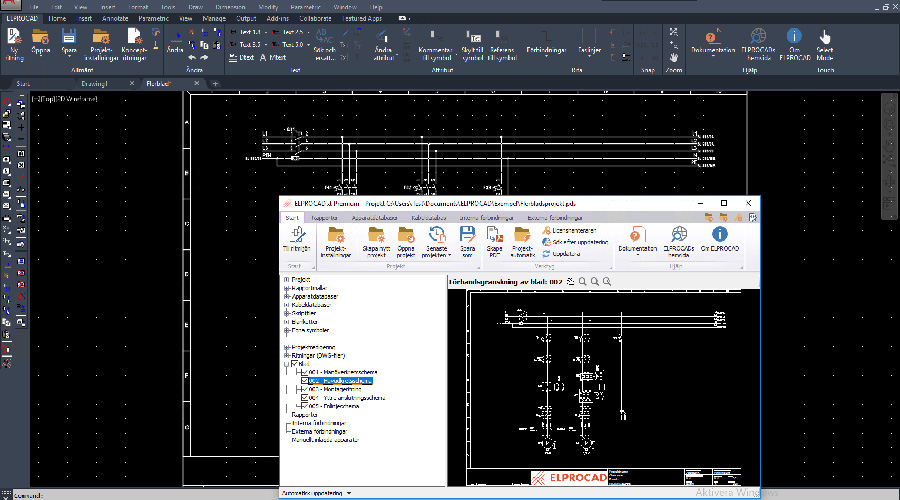Click Sök efter uppdatering in the project window
Screen dimensions: 900x500
pyautogui.click(x=575, y=242)
